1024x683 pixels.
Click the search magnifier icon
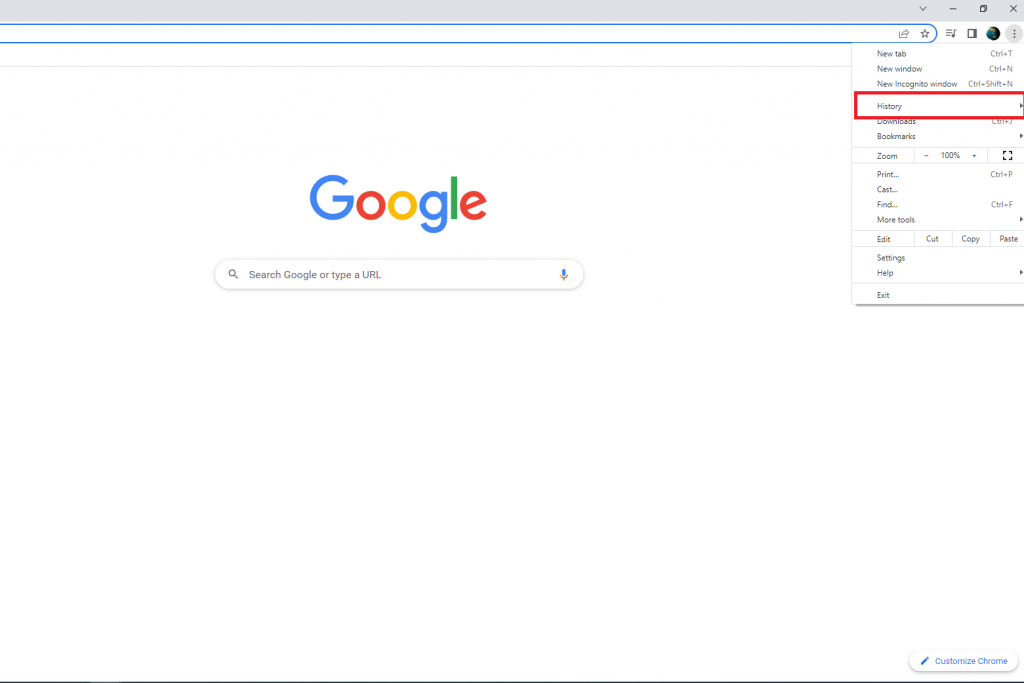click(233, 274)
